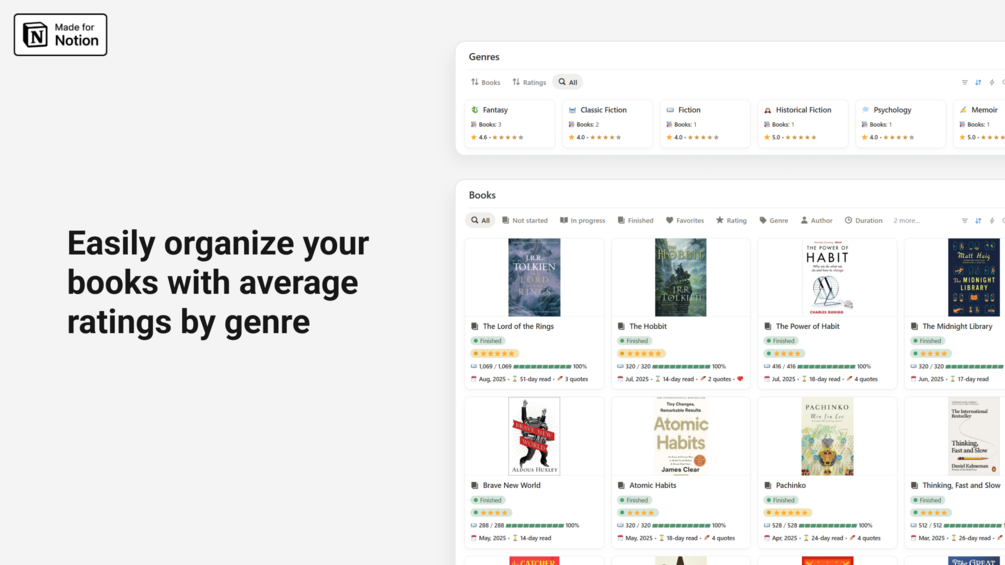Click the filter icon in Books toolbar
The height and width of the screenshot is (565, 1005).
(x=965, y=220)
